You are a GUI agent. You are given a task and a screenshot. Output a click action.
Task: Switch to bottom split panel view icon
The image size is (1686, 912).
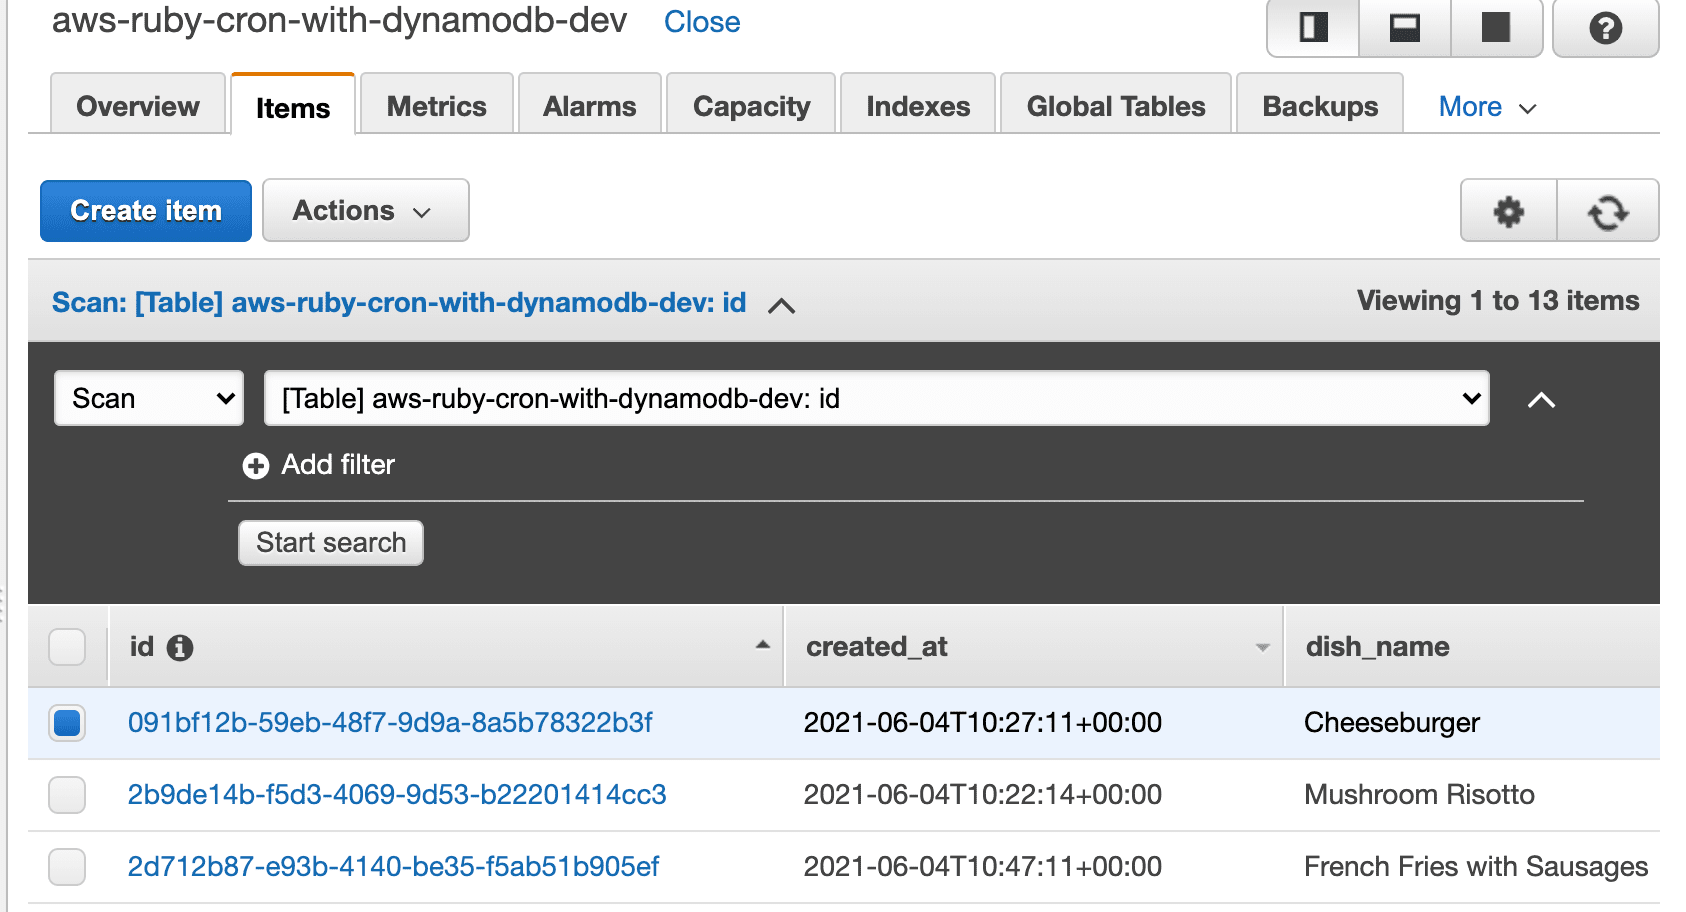pos(1405,28)
